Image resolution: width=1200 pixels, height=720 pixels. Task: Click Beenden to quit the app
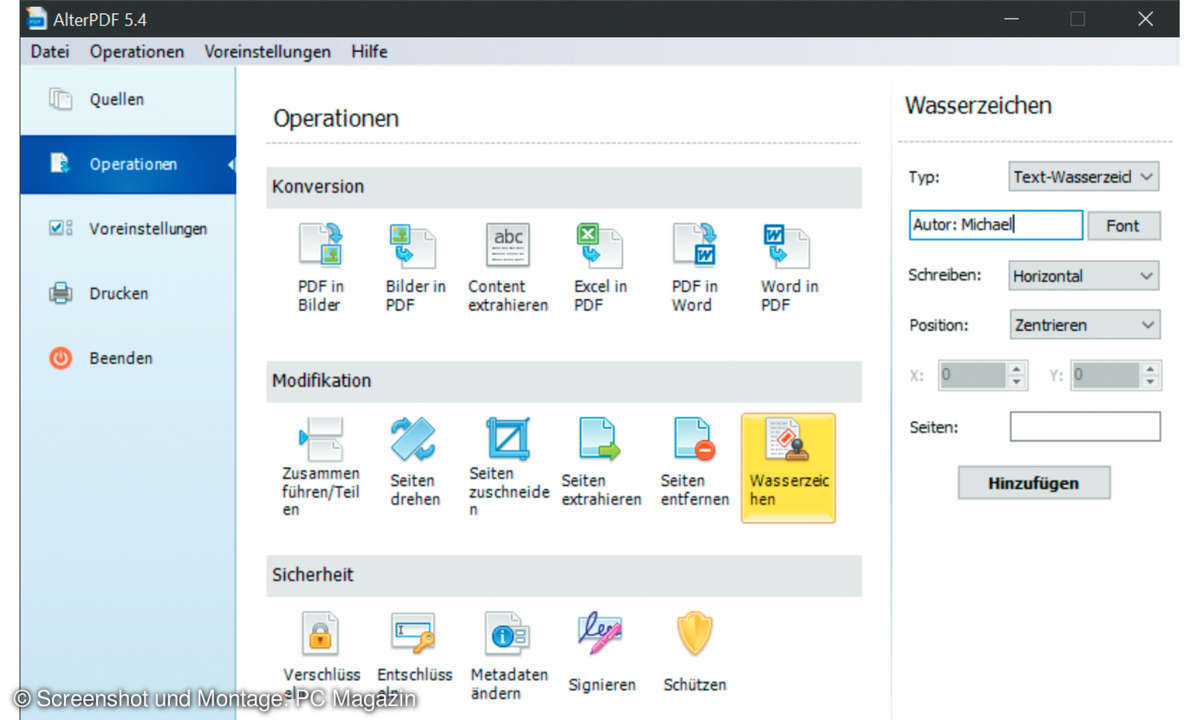click(128, 358)
